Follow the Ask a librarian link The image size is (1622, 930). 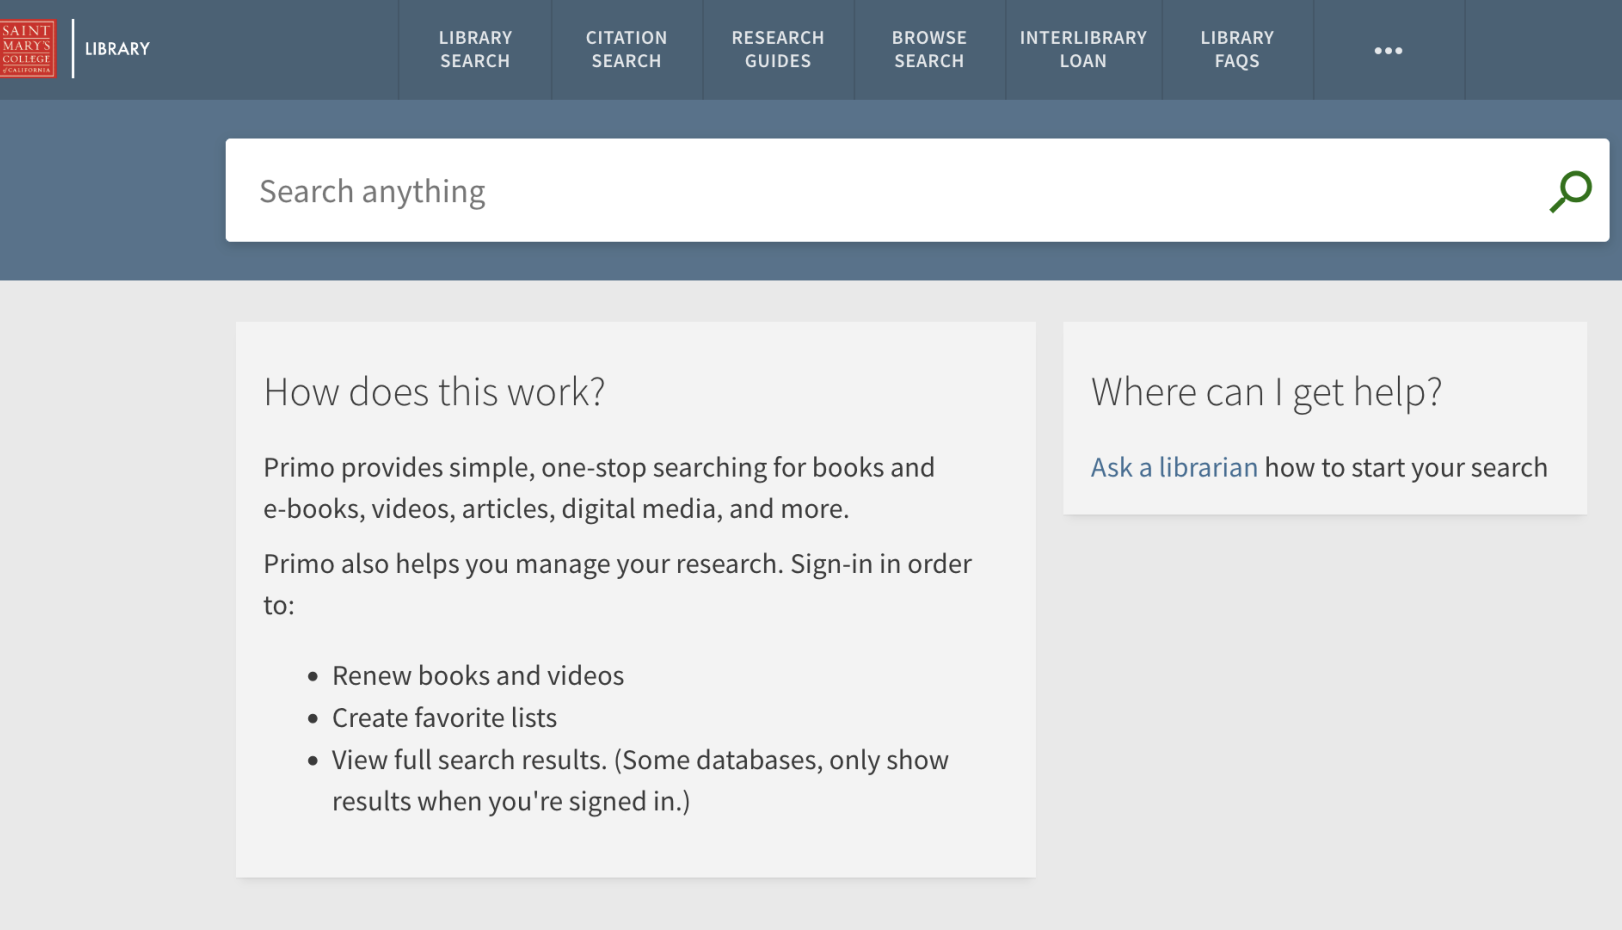click(1173, 467)
